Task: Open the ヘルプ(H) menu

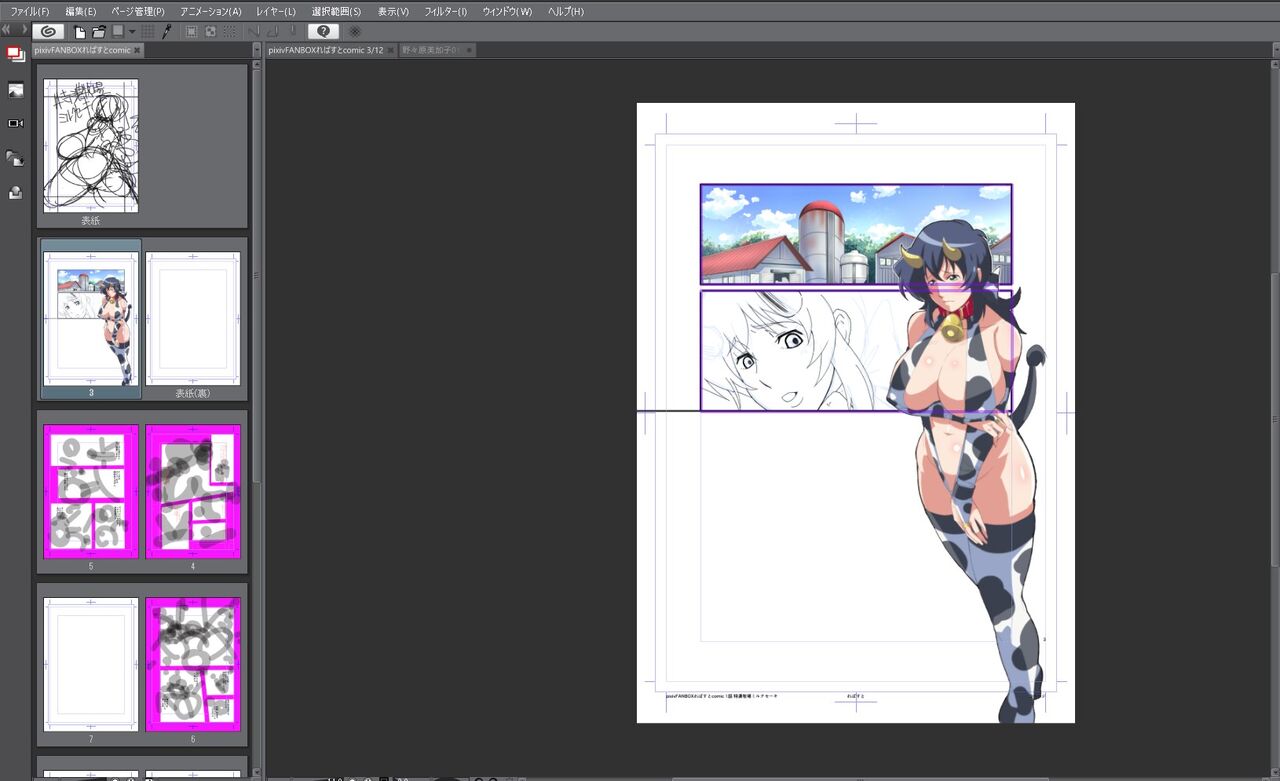Action: 566,11
